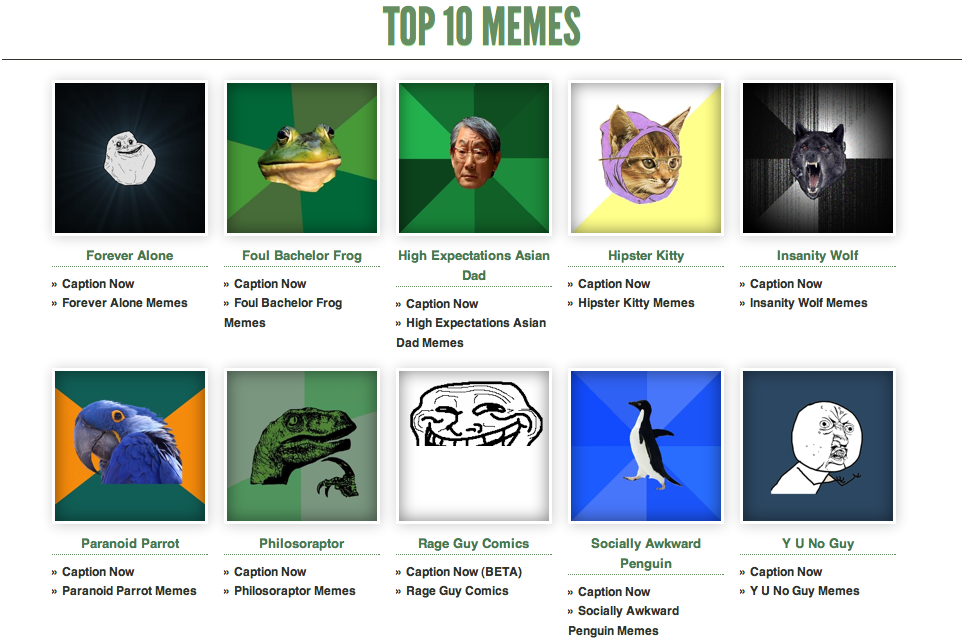966x641 pixels.
Task: Open the Paranoid Parrot Memes link
Action: (x=129, y=590)
